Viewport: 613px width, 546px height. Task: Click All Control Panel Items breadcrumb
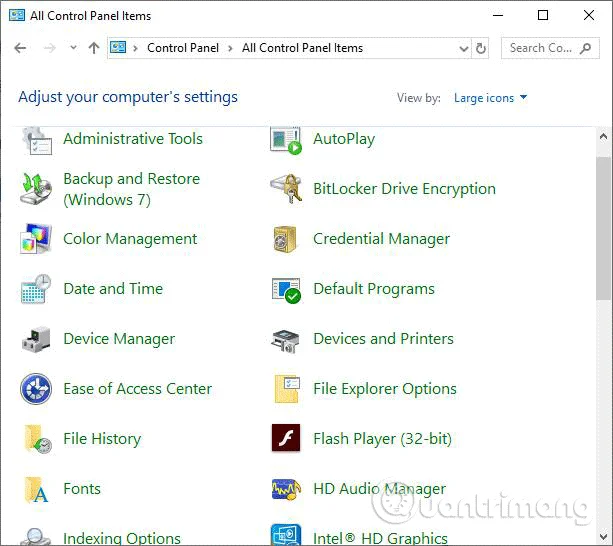point(302,48)
